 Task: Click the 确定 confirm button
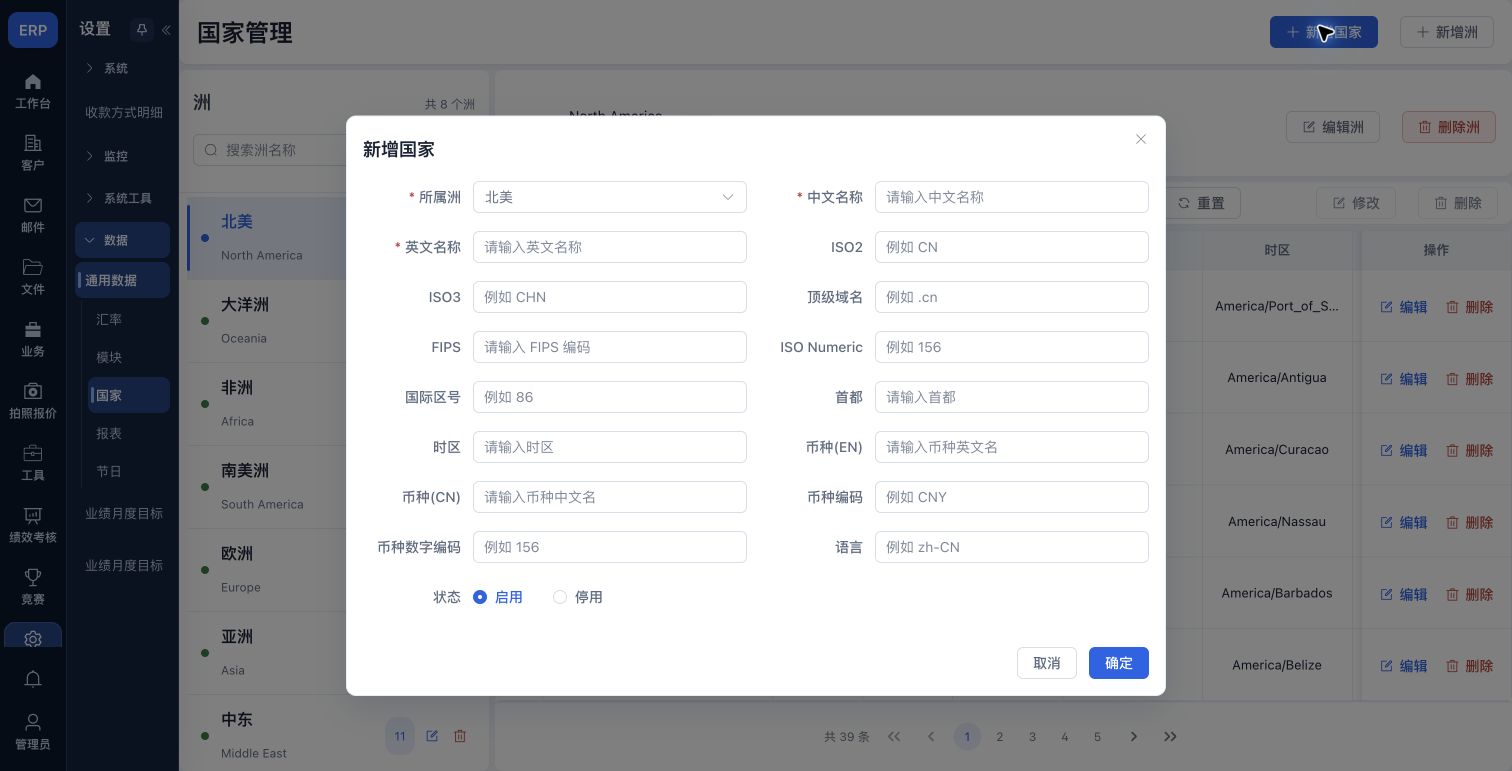click(1119, 663)
